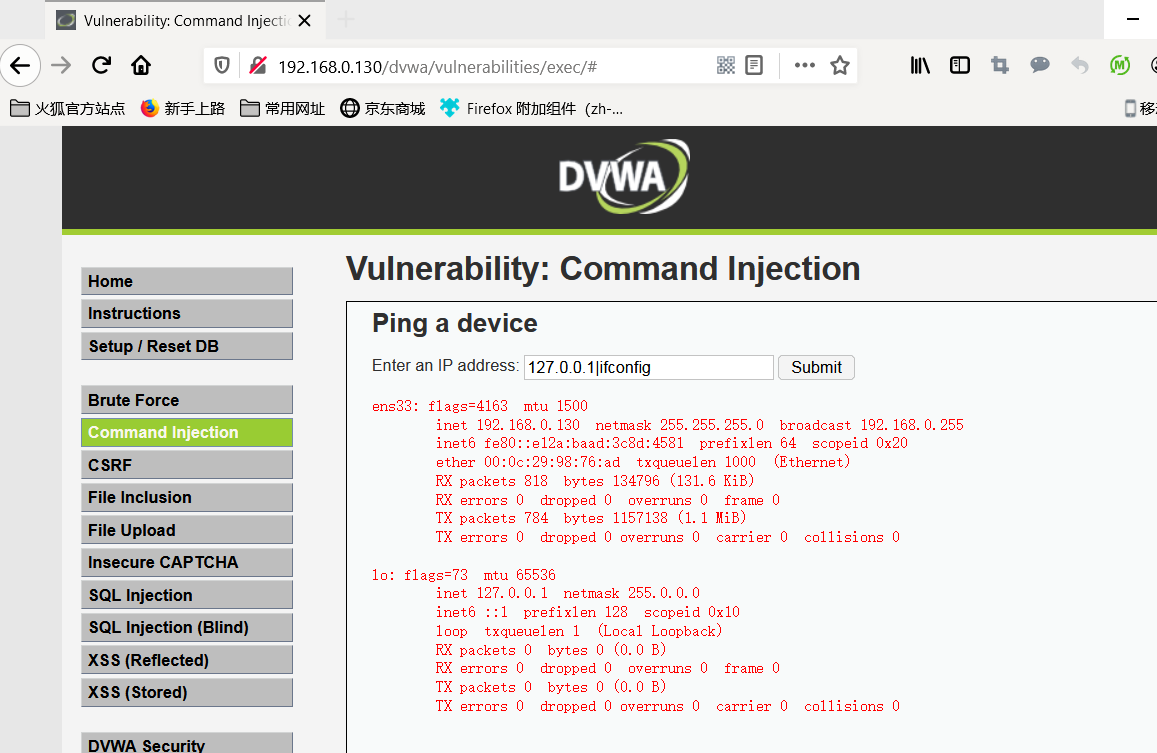Screen dimensions: 1157x753
Task: Open the 新手上路 bookmark
Action: click(x=182, y=109)
